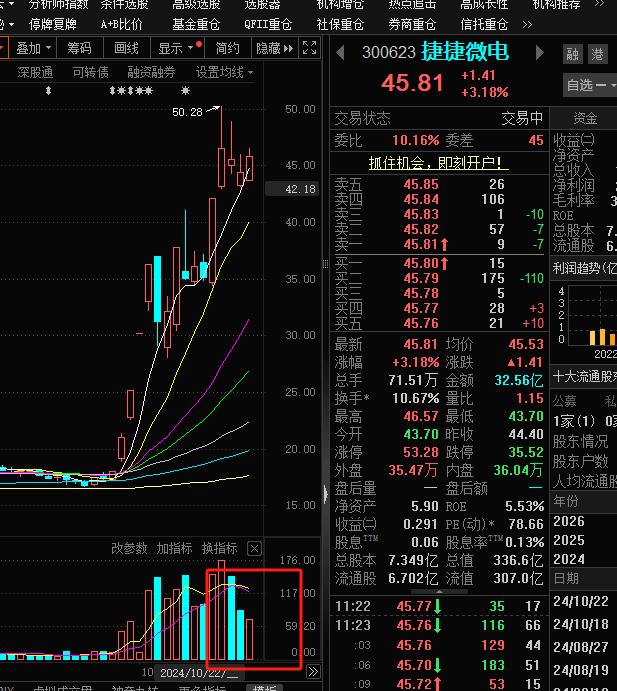Click the 融 margin trading badge
This screenshot has height=691, width=617.
pyautogui.click(x=572, y=54)
